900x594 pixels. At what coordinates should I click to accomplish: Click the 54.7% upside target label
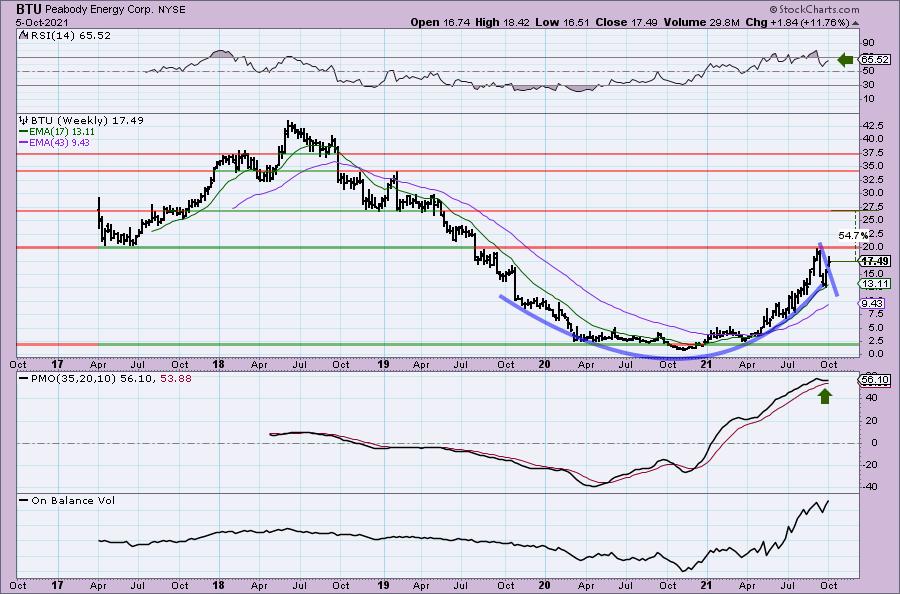tap(854, 235)
